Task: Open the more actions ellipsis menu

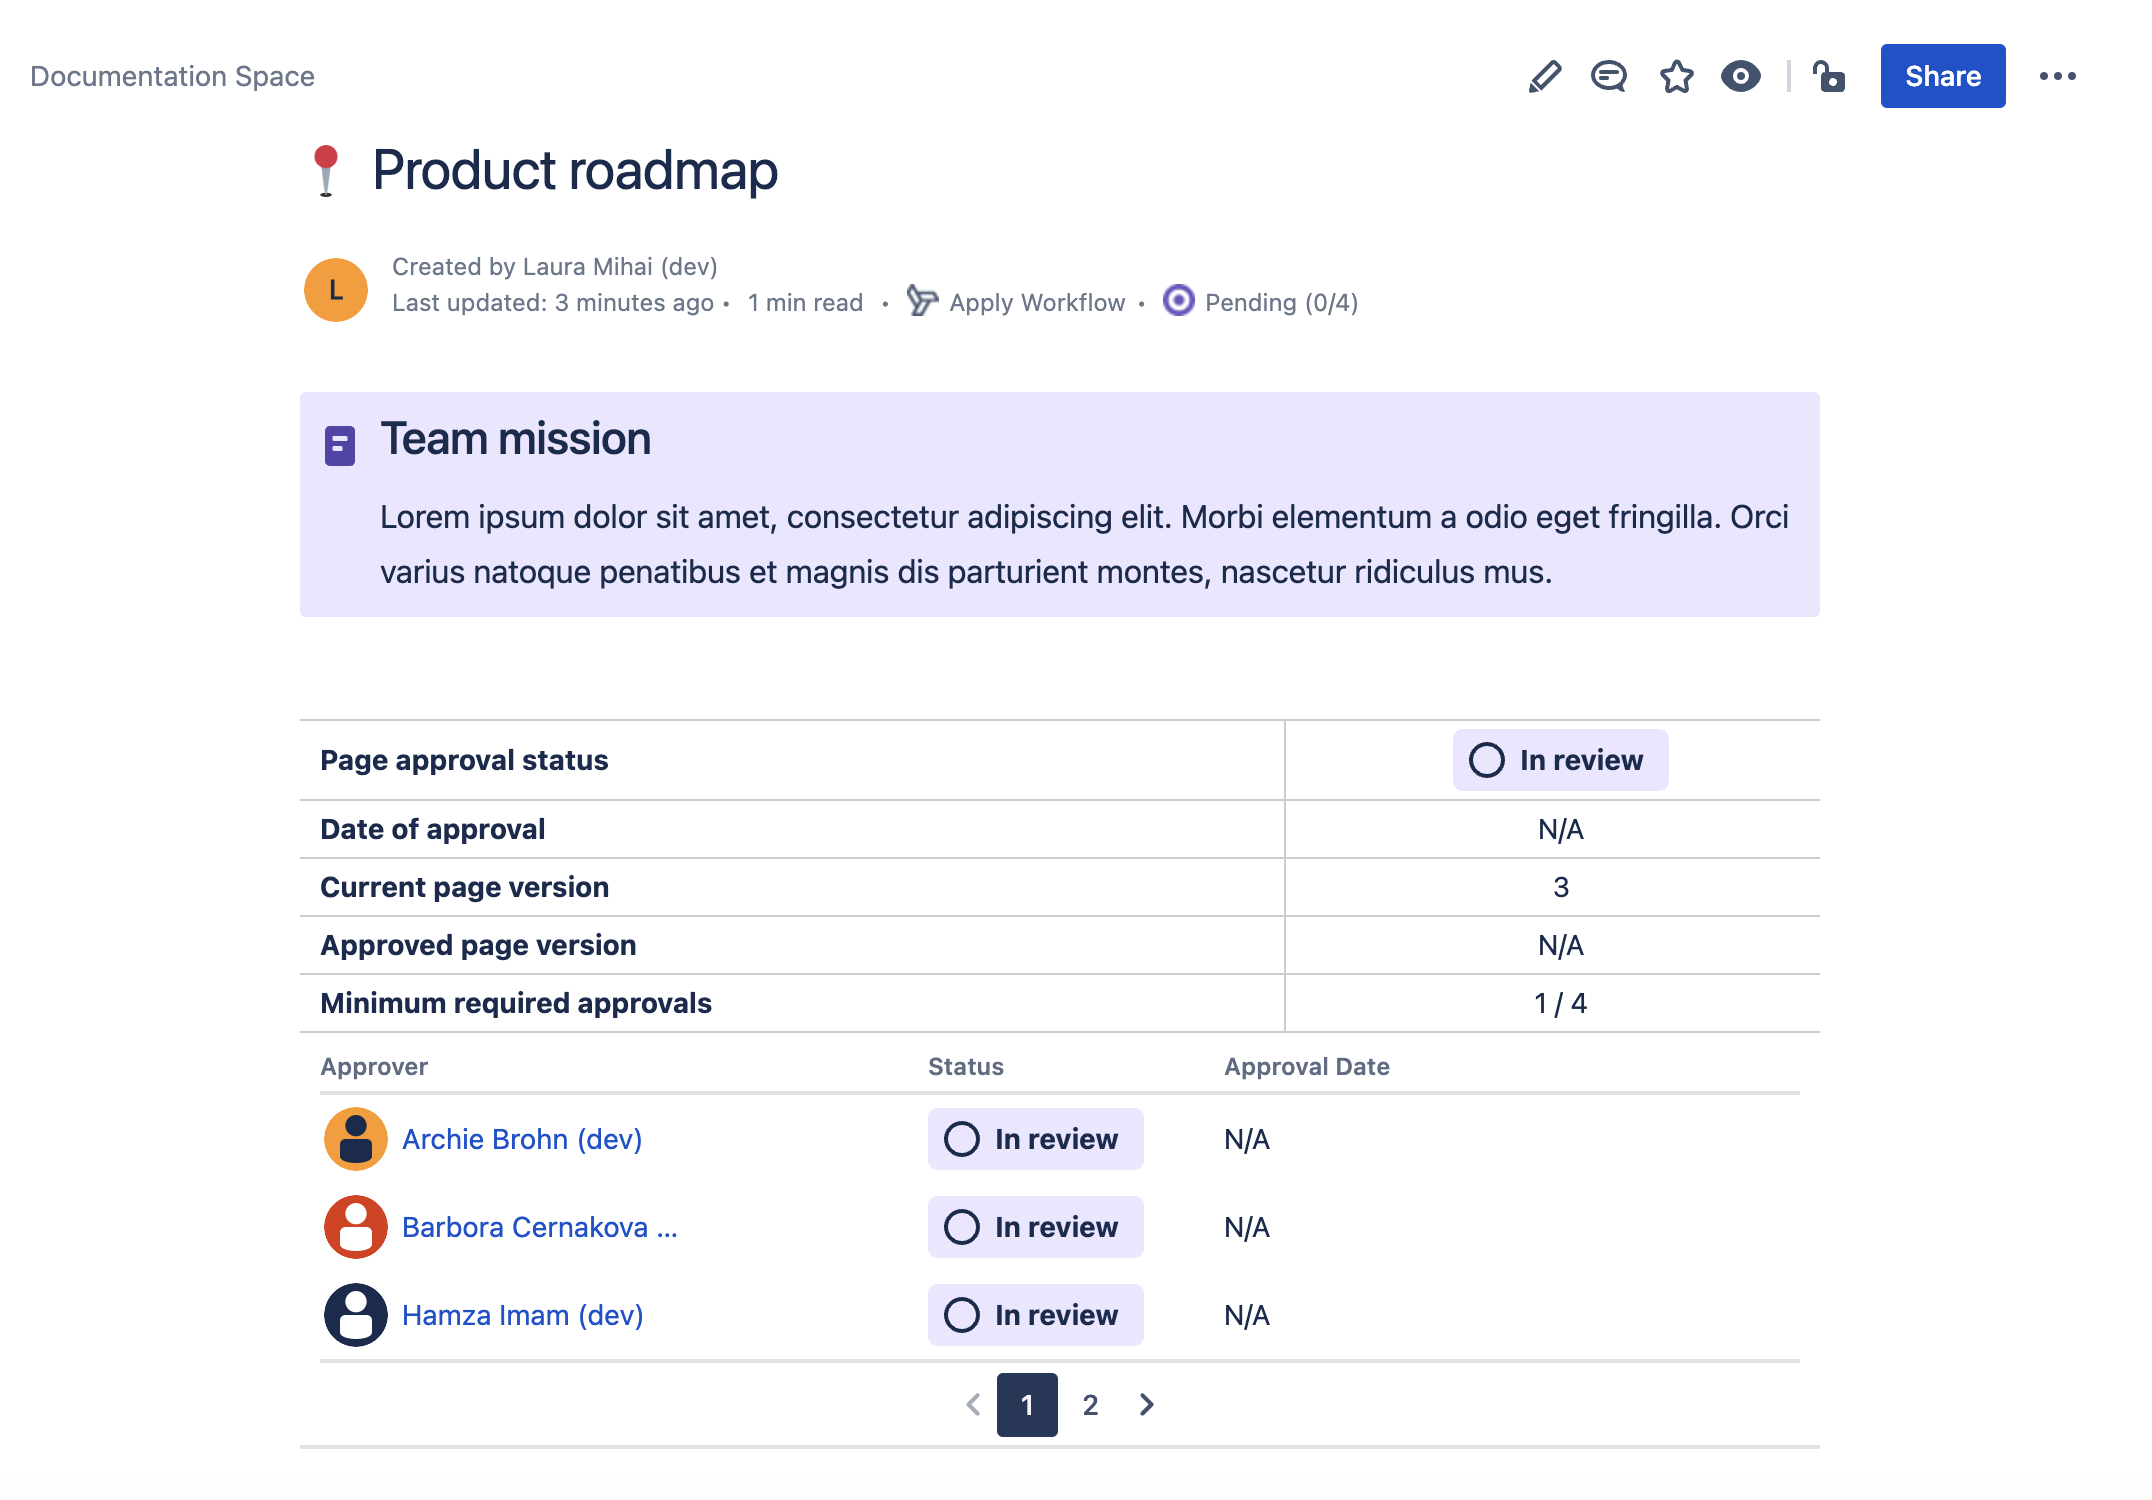Action: (2057, 77)
